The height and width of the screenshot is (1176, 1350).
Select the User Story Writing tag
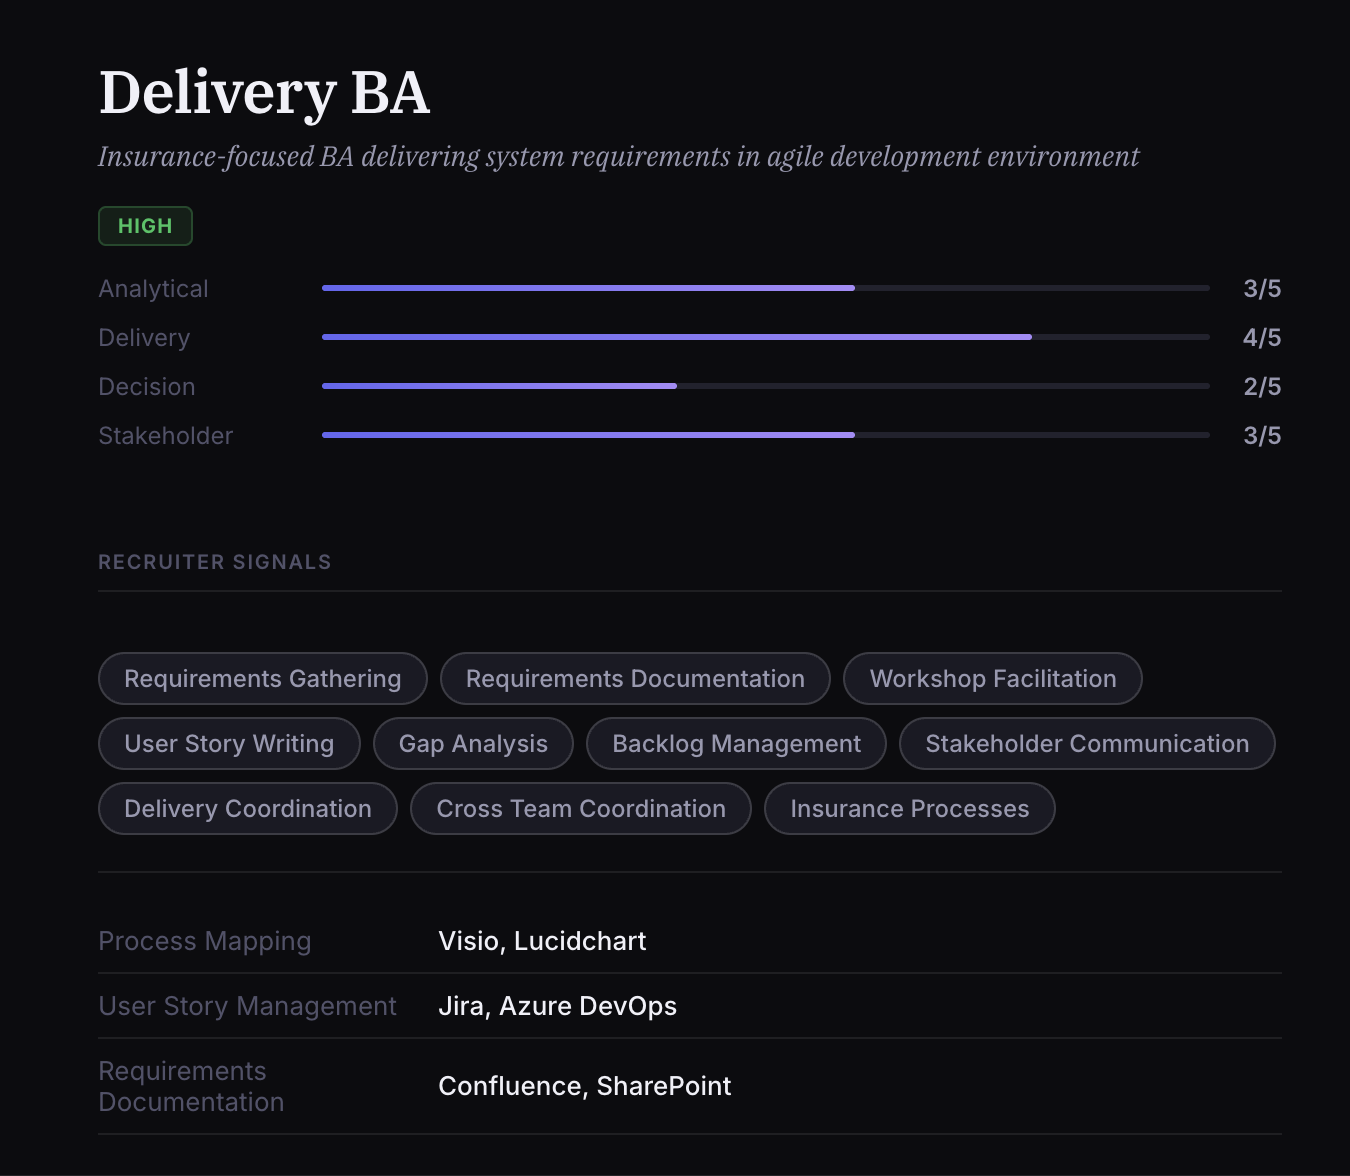pyautogui.click(x=229, y=743)
